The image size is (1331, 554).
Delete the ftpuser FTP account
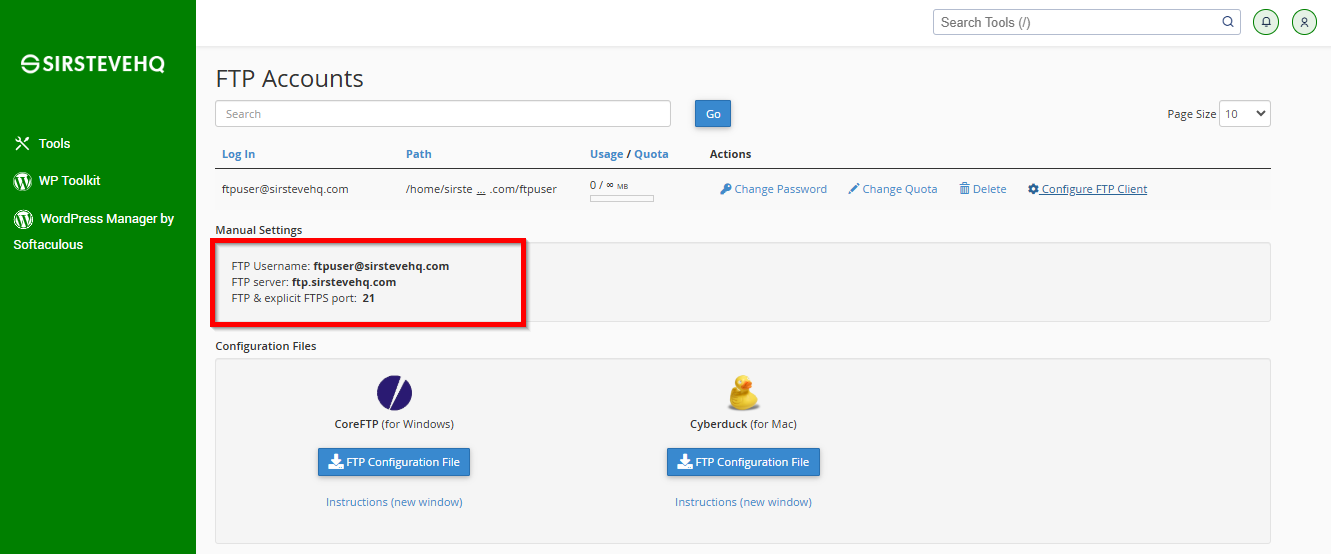pyautogui.click(x=983, y=189)
